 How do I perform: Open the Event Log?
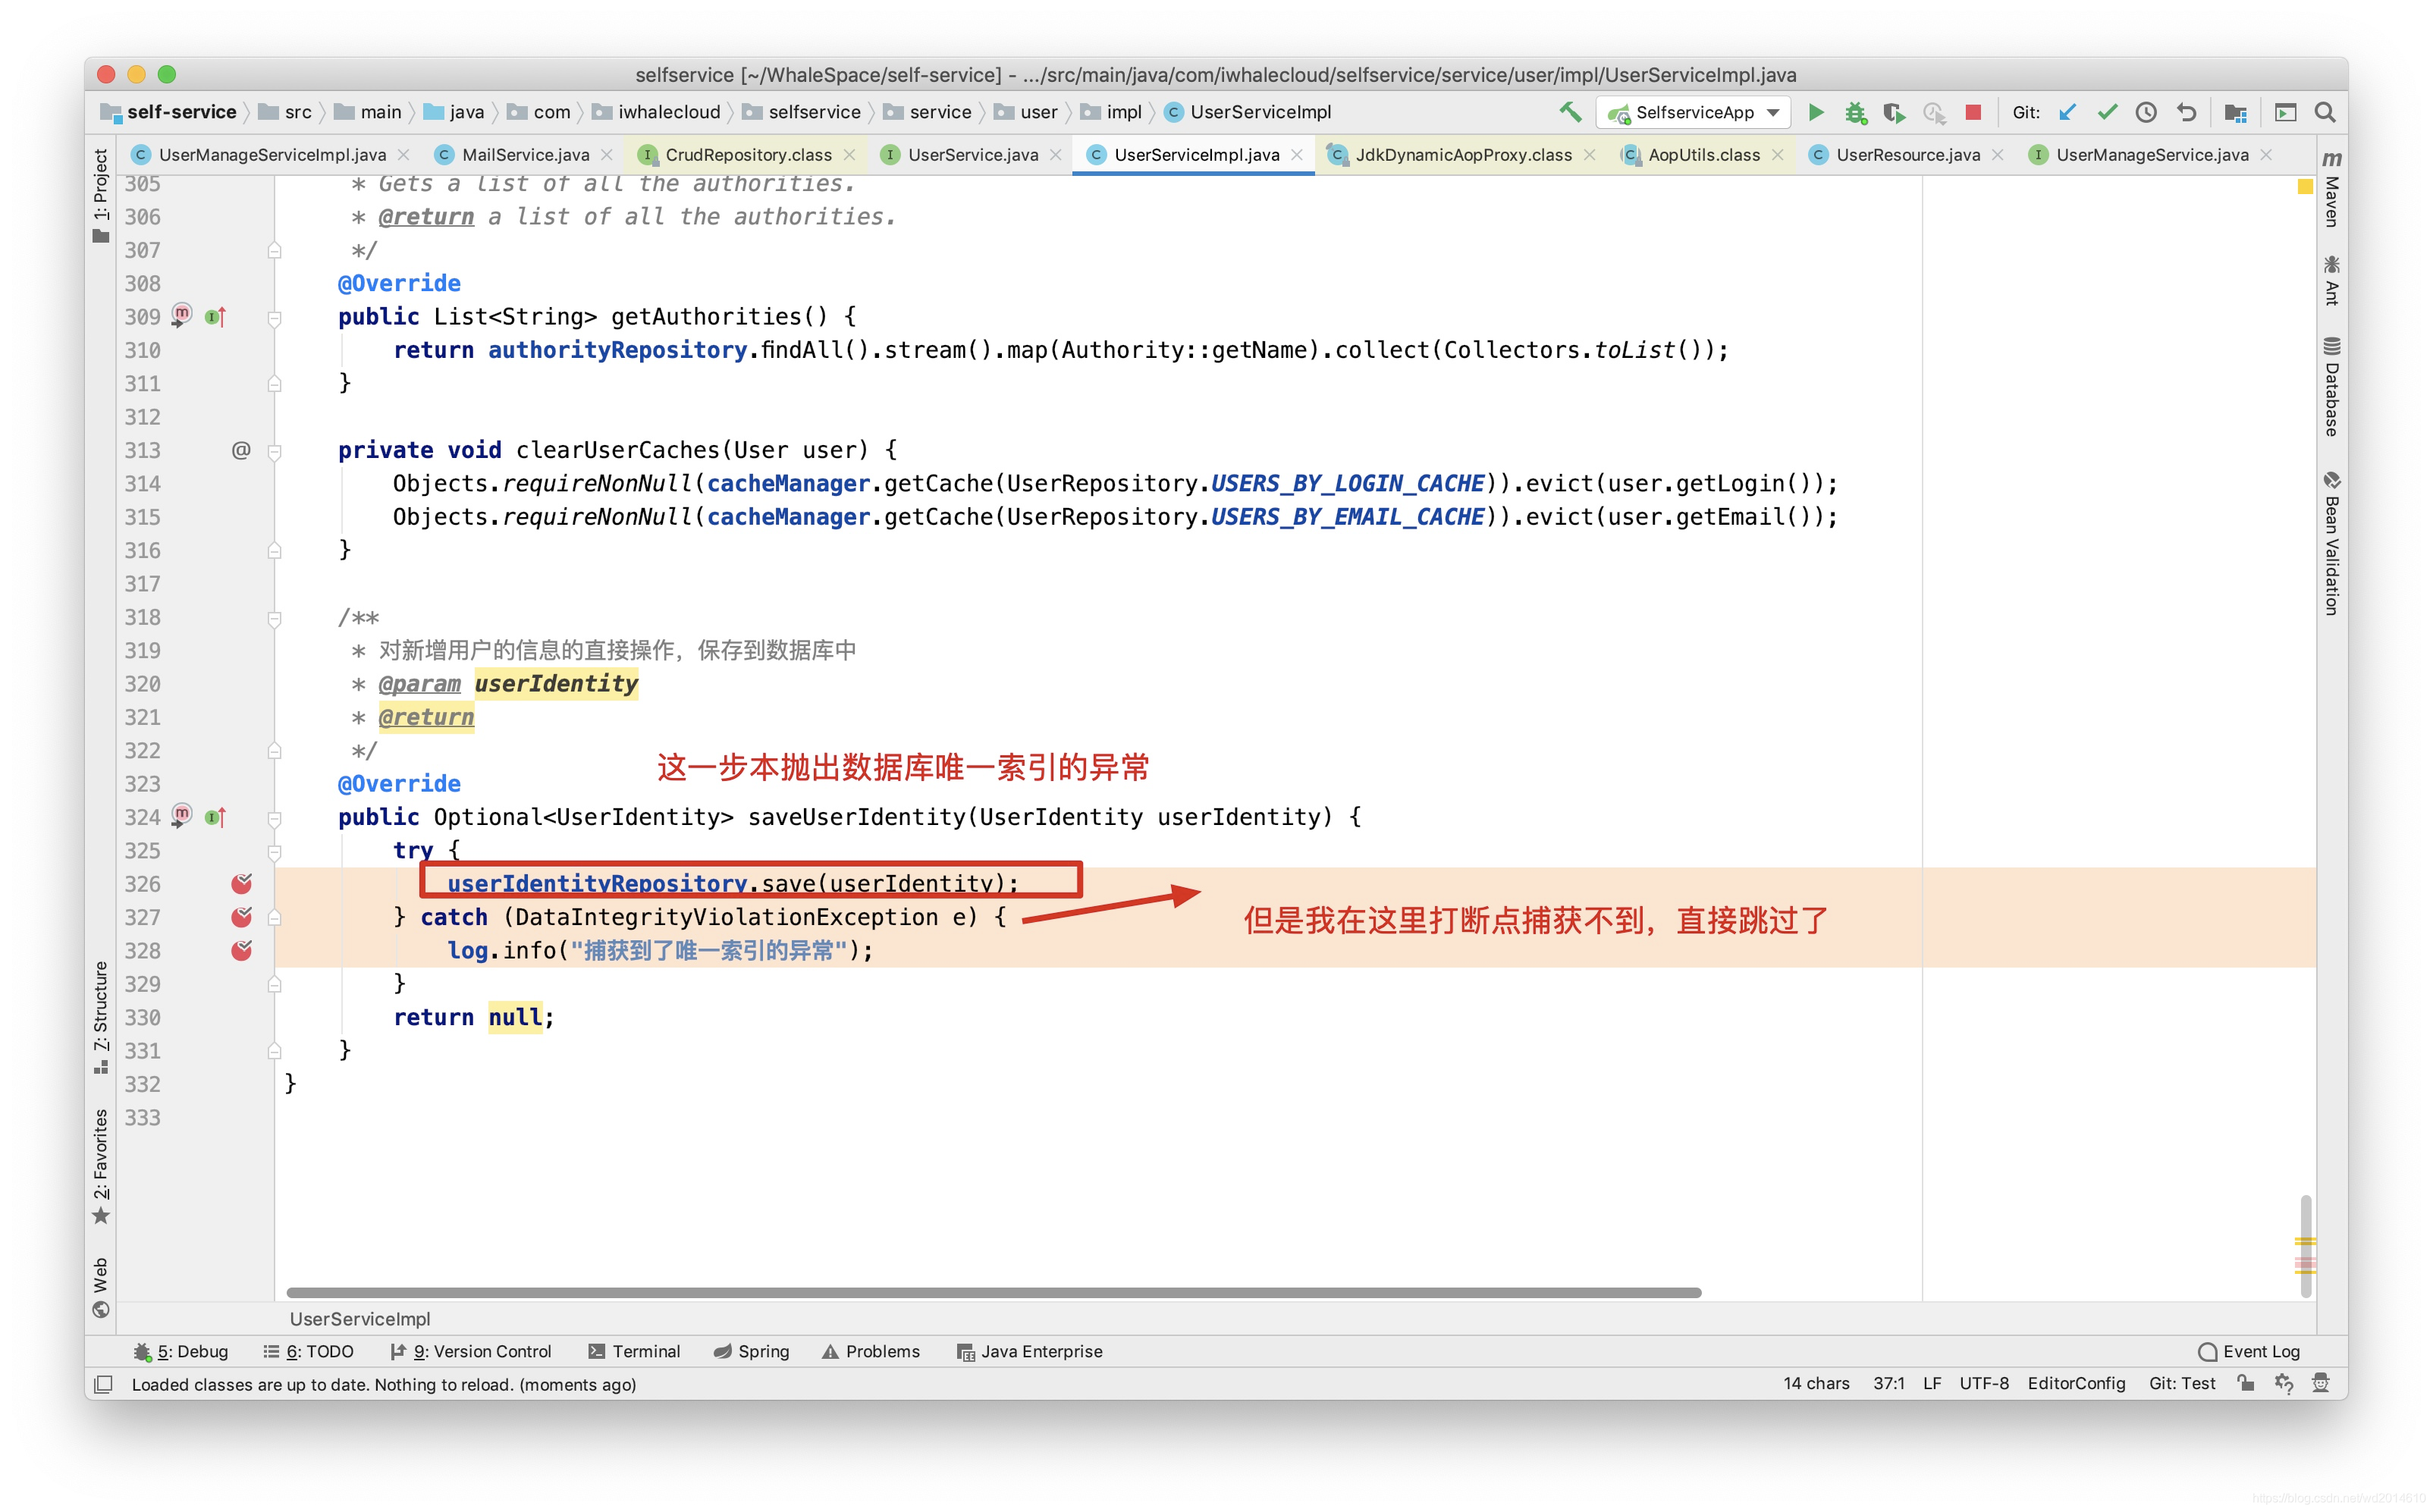(2248, 1351)
